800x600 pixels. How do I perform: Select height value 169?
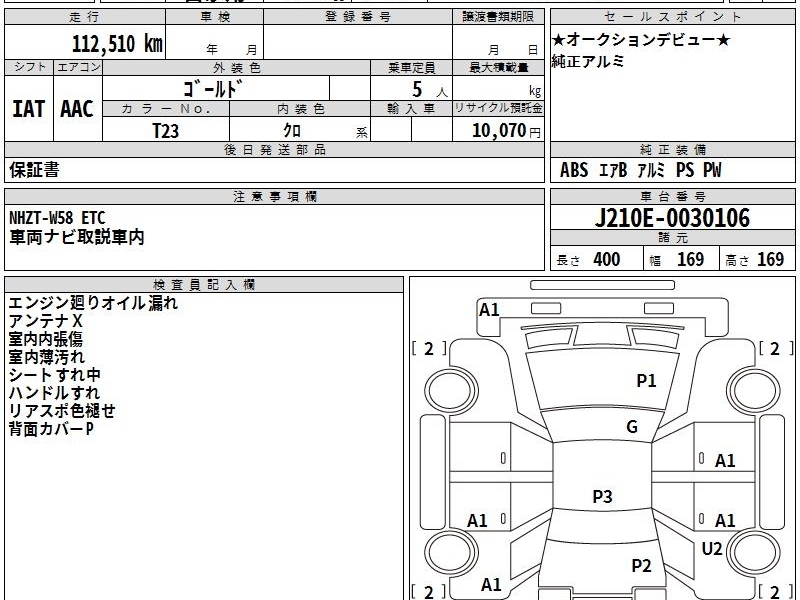click(x=770, y=259)
